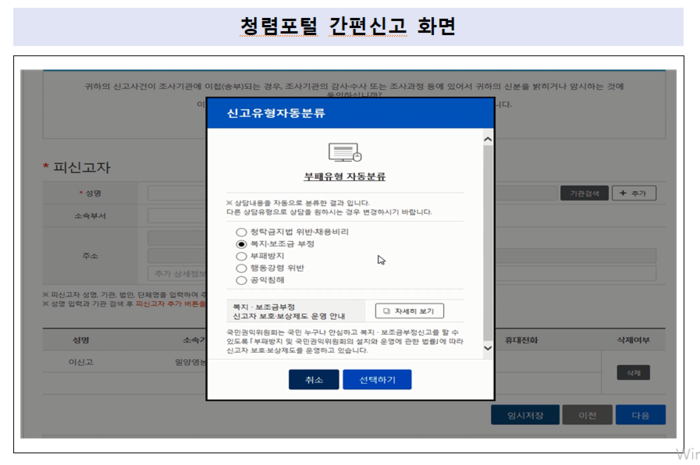Click the monitor icon above 부패유형 자동분류

pos(344,153)
